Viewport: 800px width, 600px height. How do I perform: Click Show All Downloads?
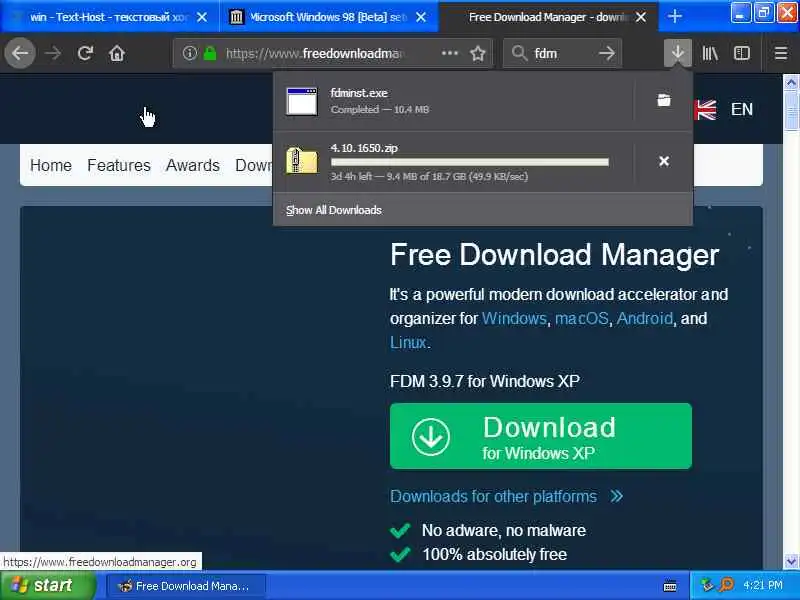click(334, 210)
